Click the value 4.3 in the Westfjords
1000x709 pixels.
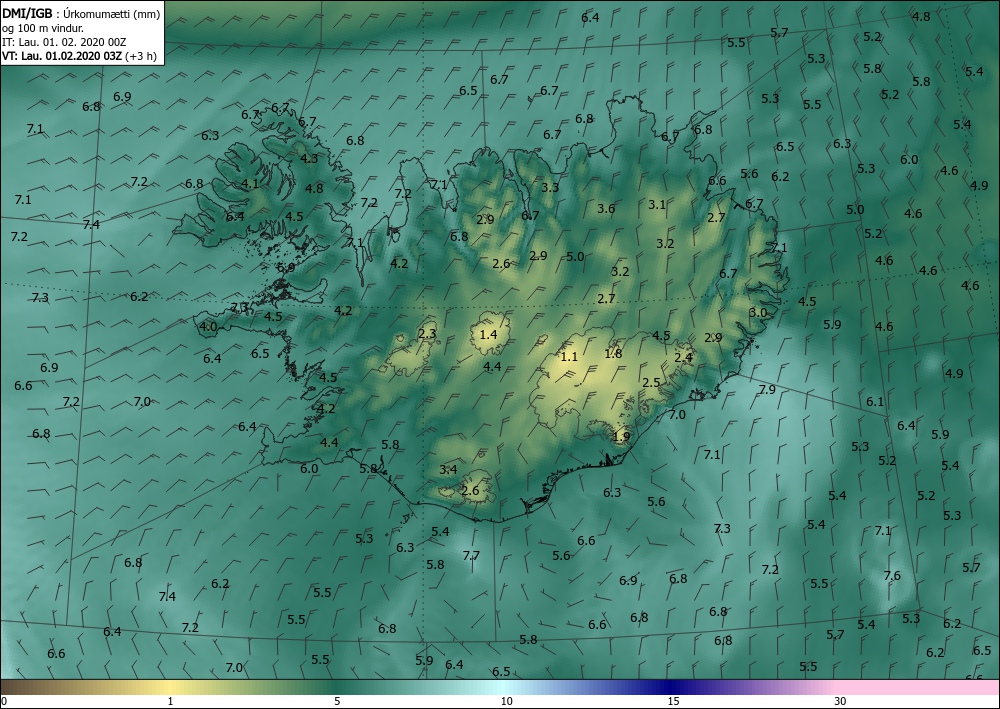[309, 159]
